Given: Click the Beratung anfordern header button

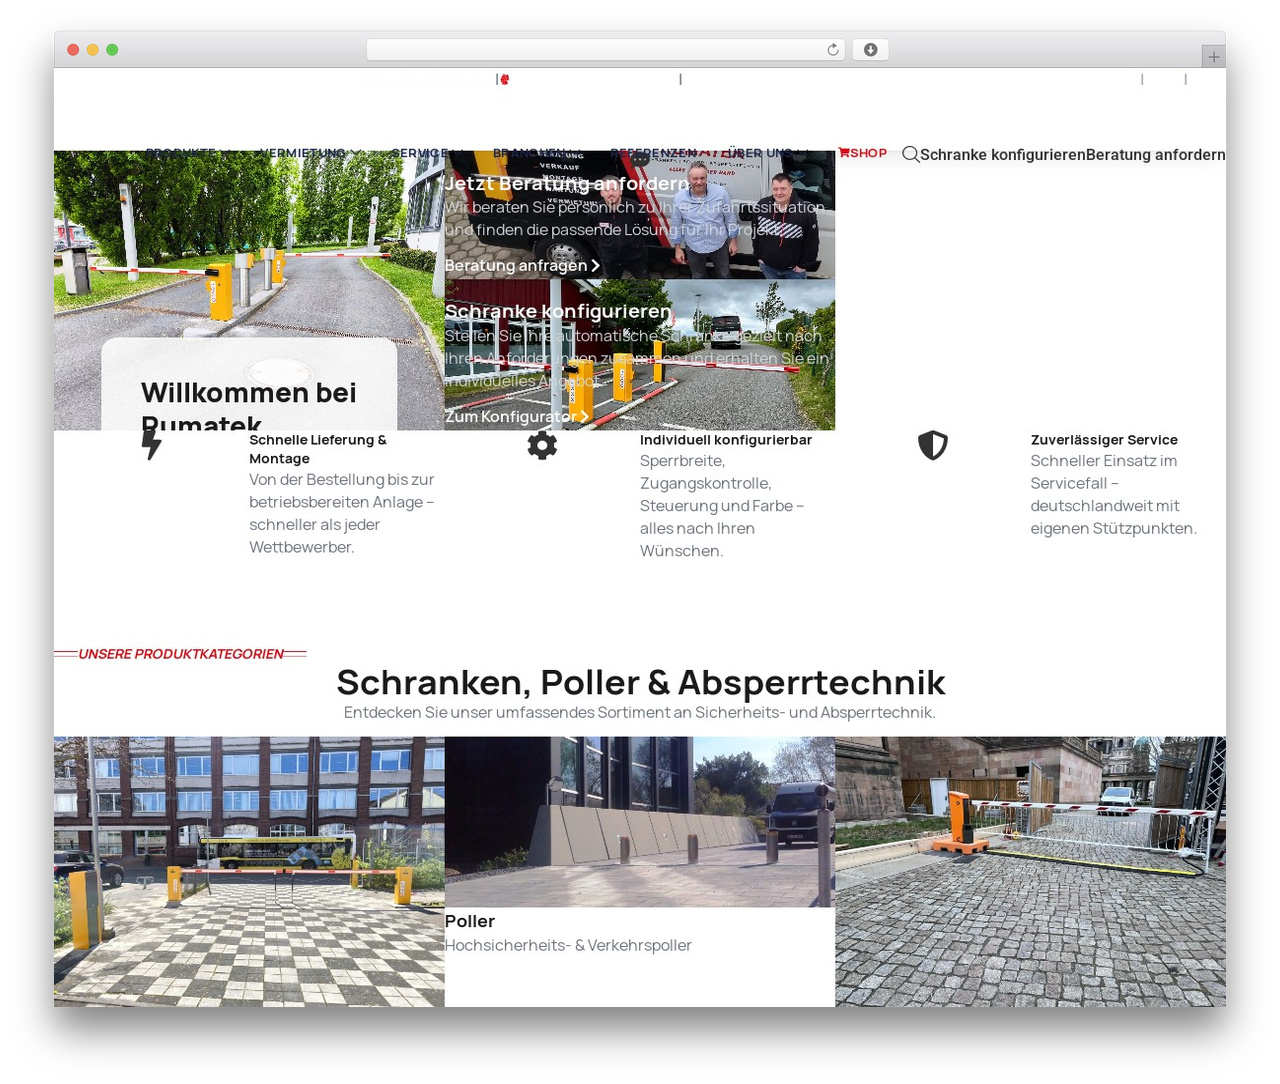Looking at the screenshot, I should point(1155,154).
